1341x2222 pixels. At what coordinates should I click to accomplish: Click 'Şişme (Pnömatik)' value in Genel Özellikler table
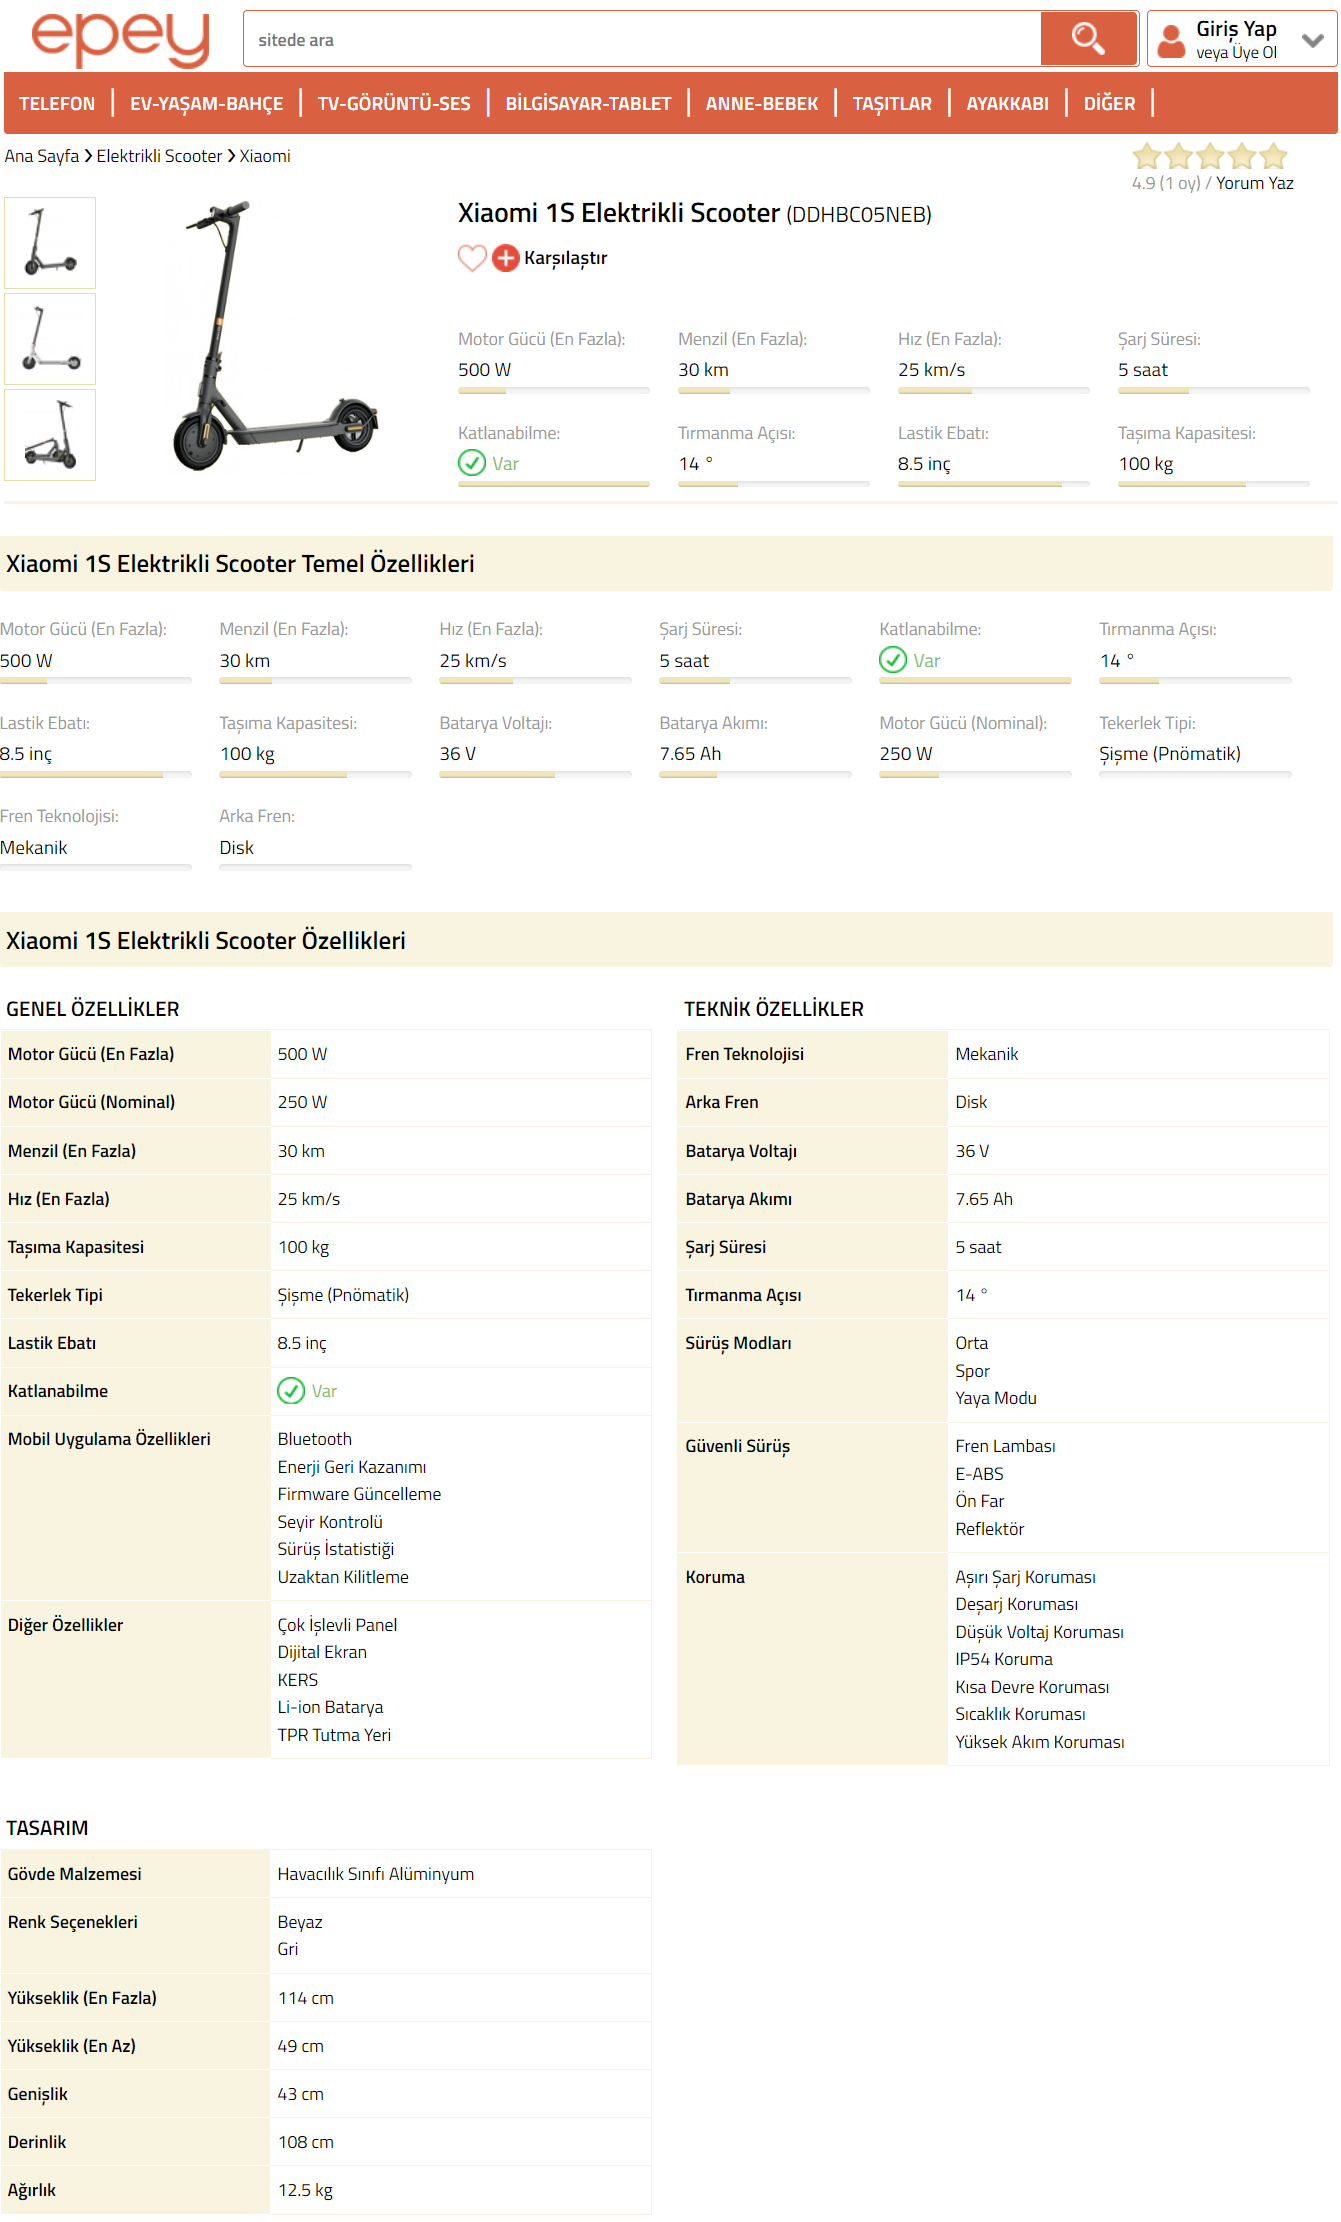(343, 1295)
